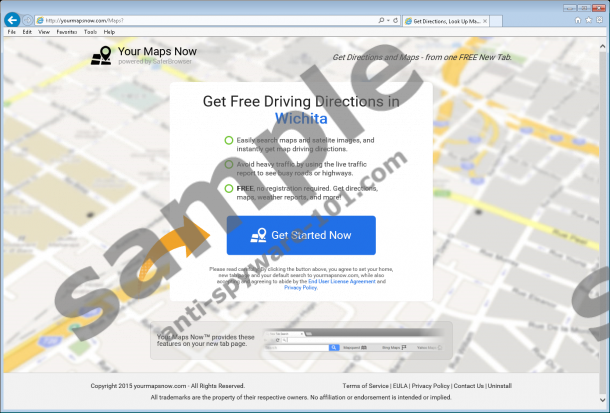Click the search magnifier in address bar
610x413 pixels.
coord(381,20)
